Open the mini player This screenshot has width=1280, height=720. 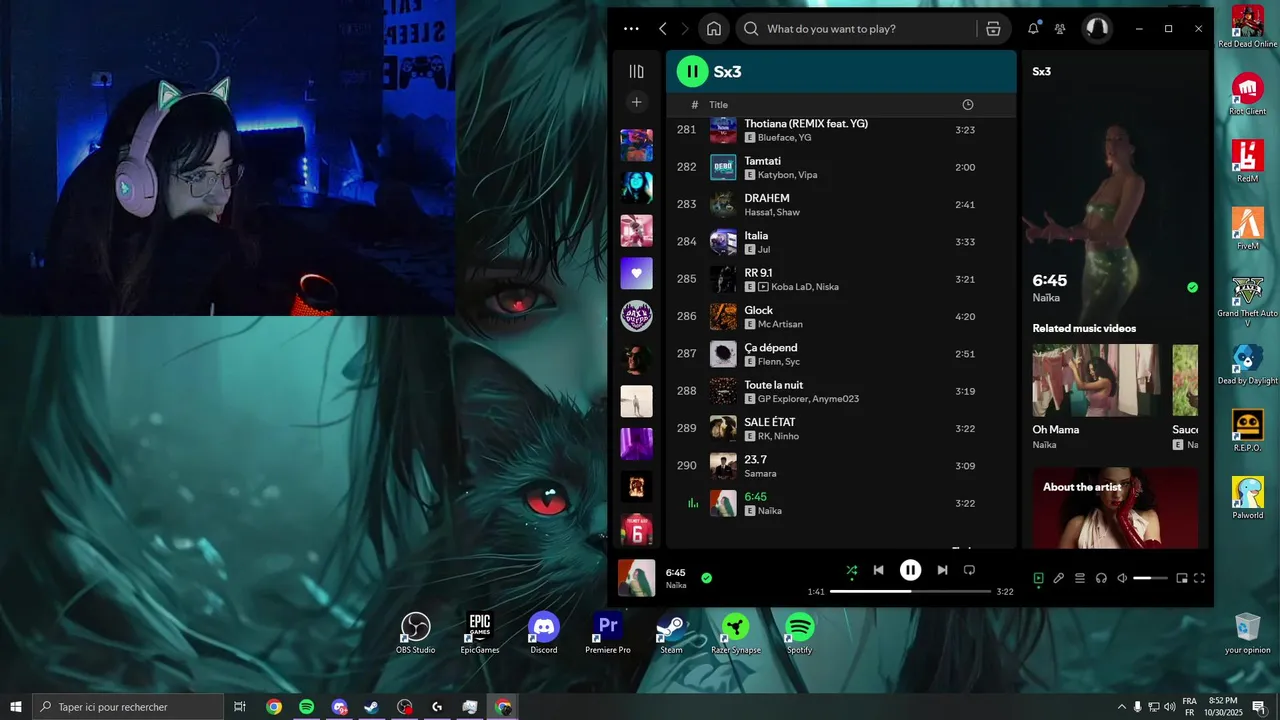pos(1182,578)
